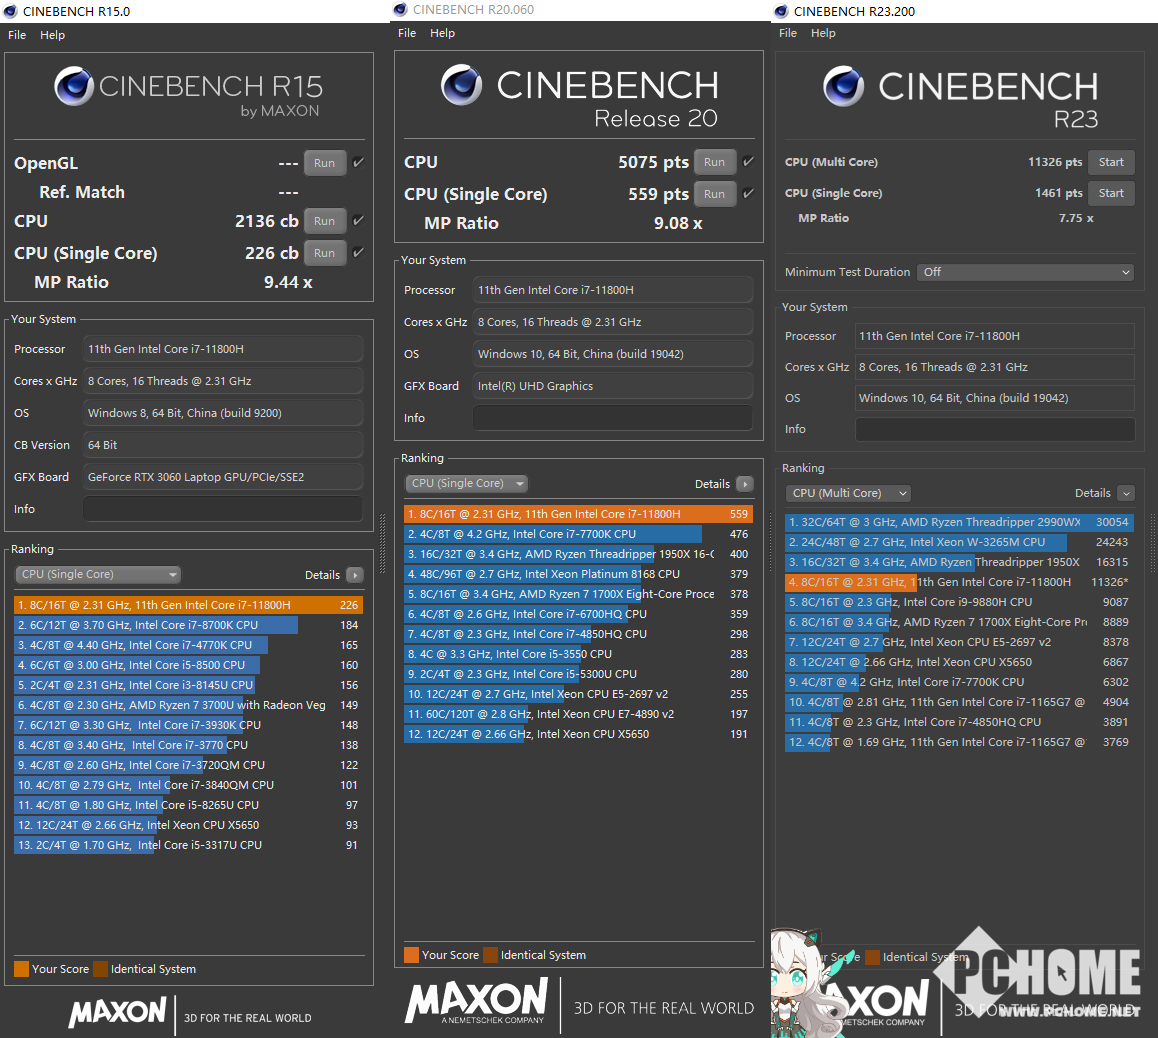Run the CPU (Single Core) test in R20
Screen dimensions: 1158x1038
(x=715, y=194)
